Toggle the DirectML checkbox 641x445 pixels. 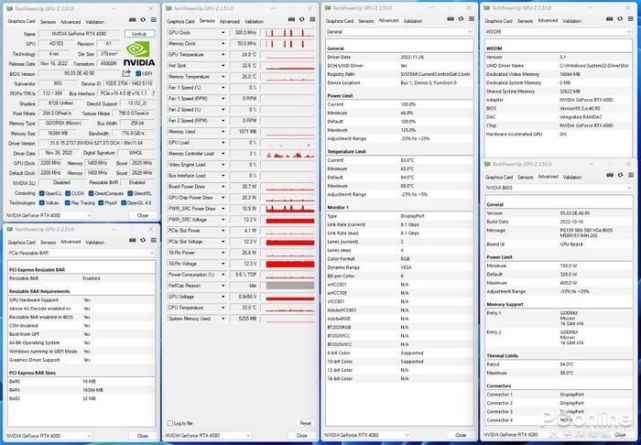point(130,193)
